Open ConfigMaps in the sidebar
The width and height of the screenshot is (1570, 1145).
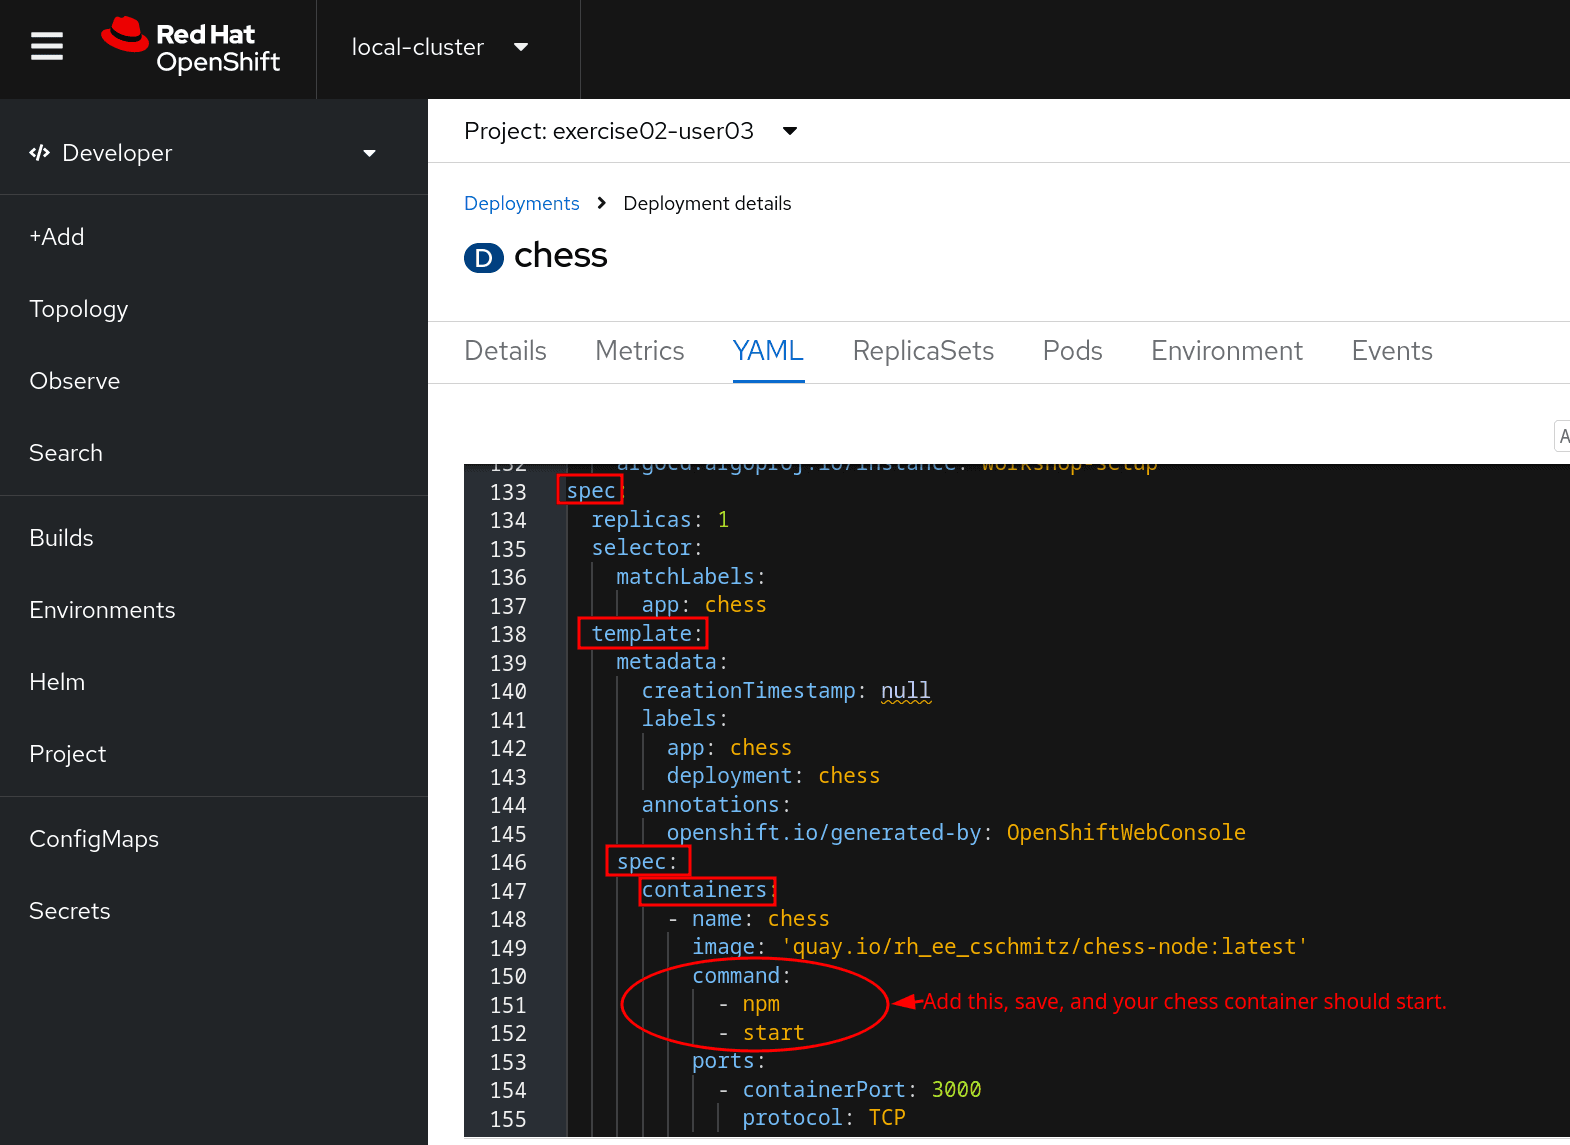(94, 839)
